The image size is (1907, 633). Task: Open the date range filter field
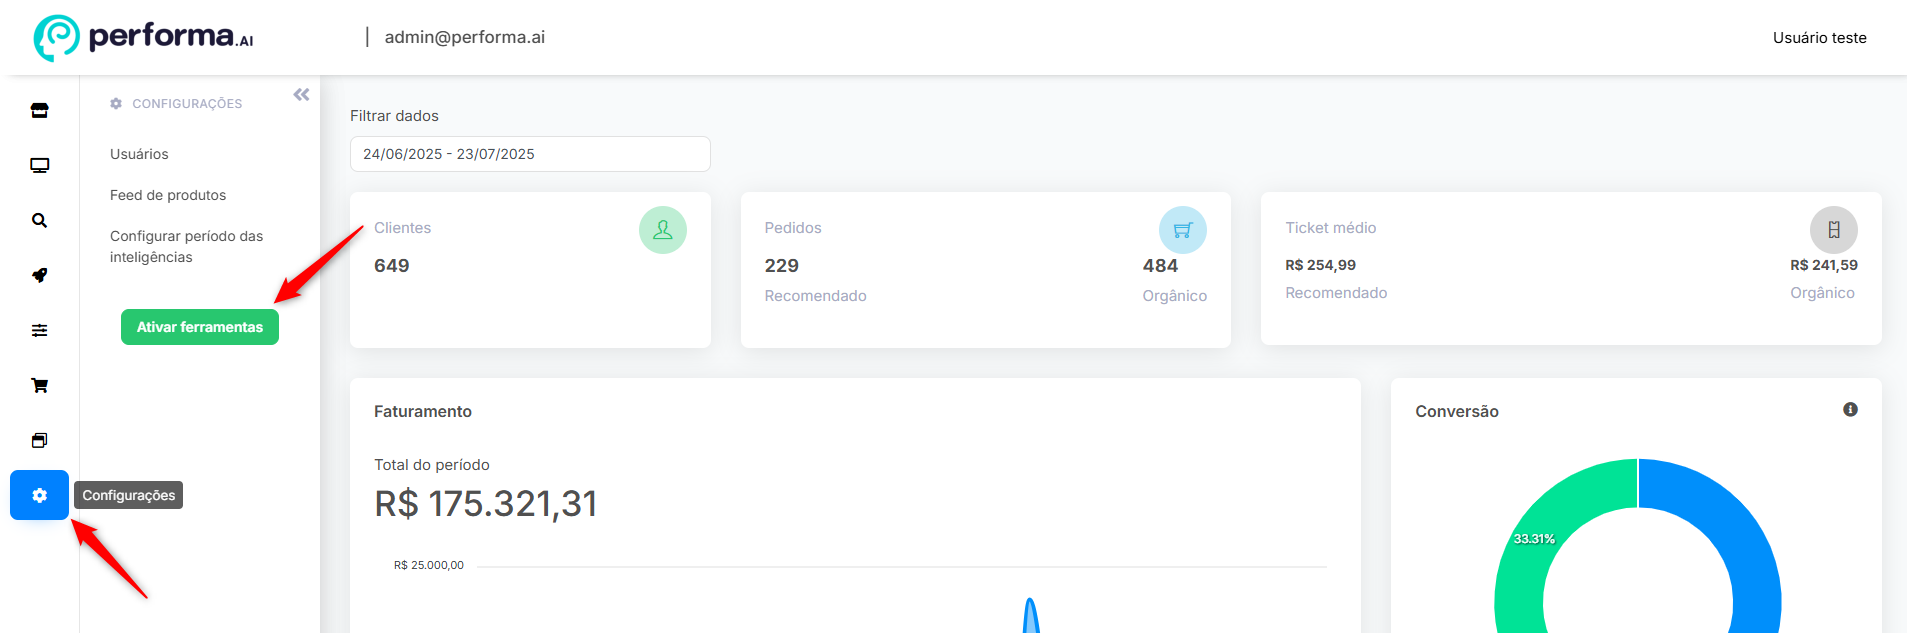click(530, 154)
